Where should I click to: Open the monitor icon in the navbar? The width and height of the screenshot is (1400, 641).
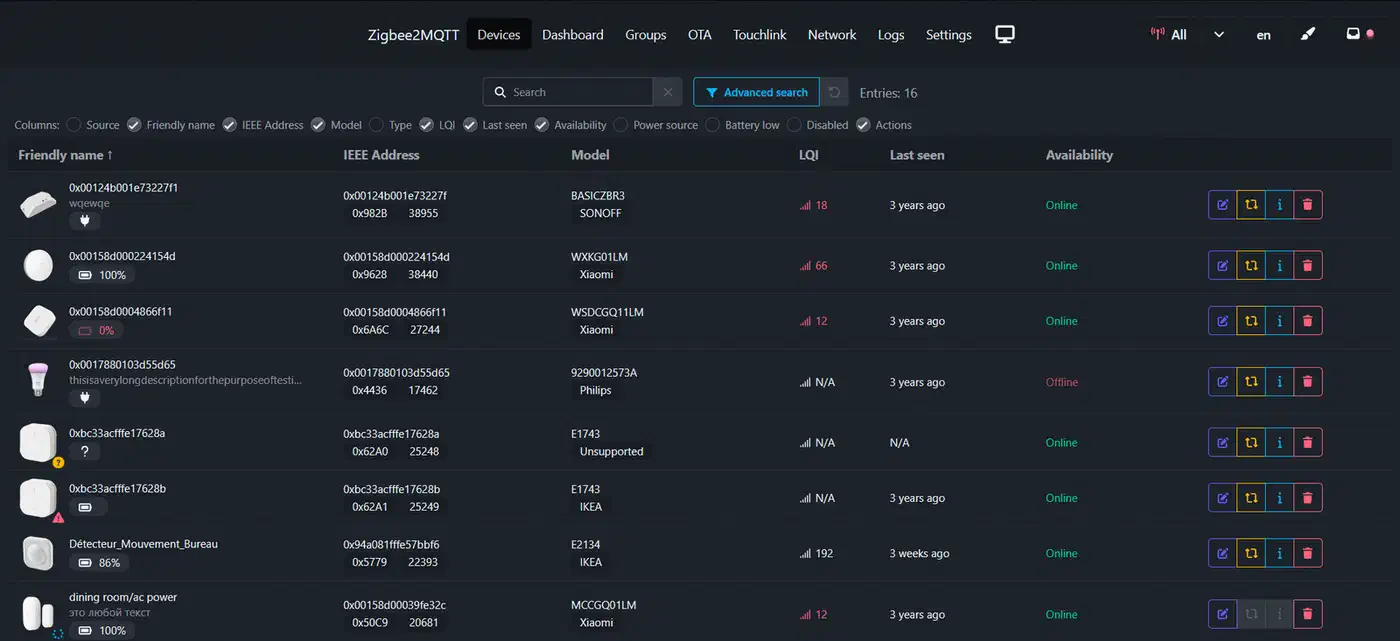[x=1005, y=34]
